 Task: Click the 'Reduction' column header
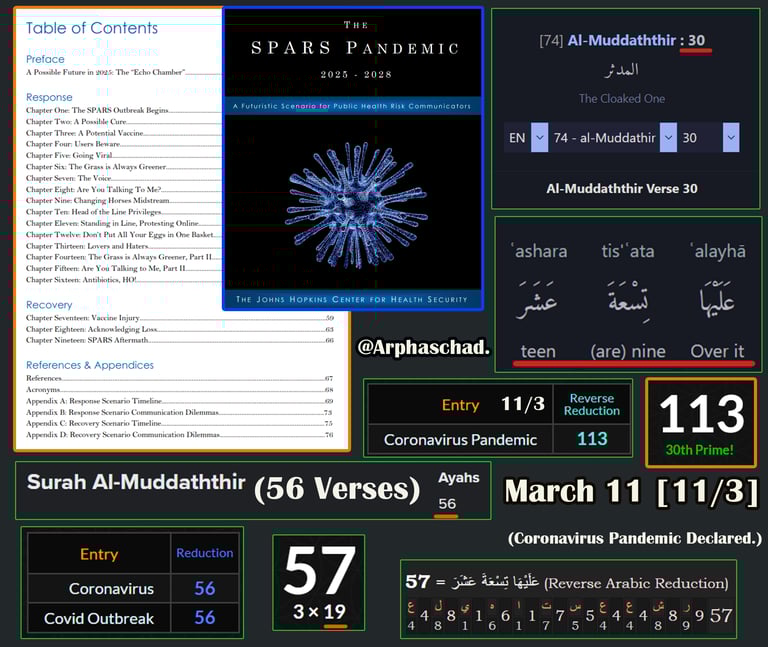tap(205, 553)
